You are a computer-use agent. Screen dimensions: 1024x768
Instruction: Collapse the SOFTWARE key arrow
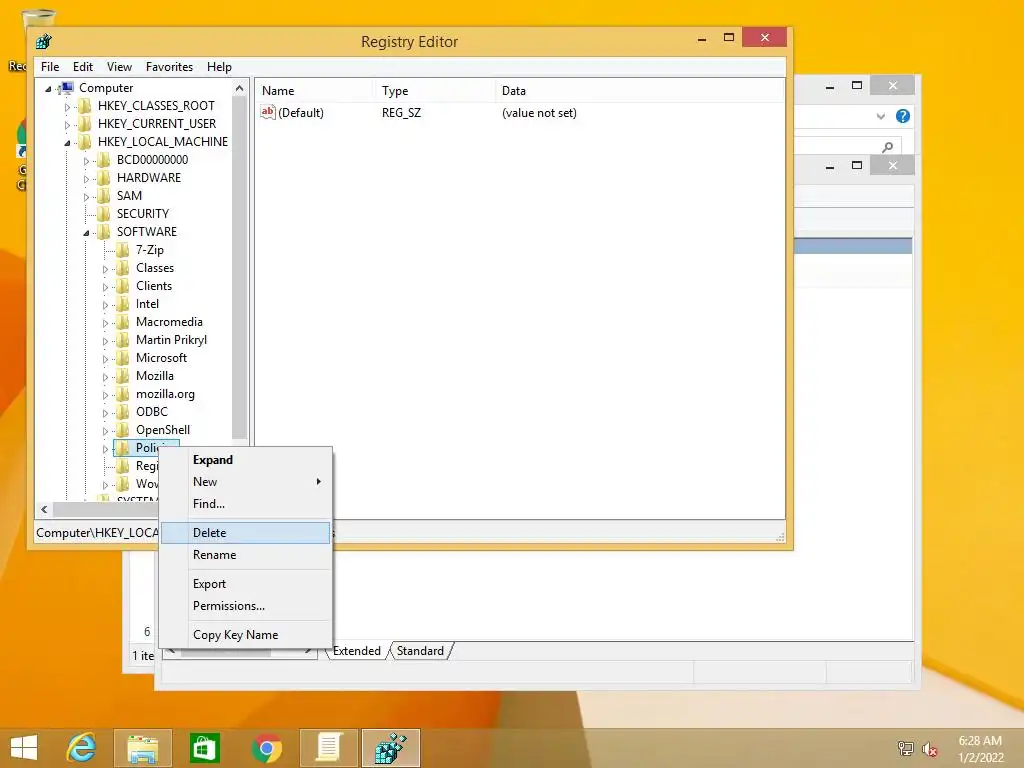coord(86,232)
